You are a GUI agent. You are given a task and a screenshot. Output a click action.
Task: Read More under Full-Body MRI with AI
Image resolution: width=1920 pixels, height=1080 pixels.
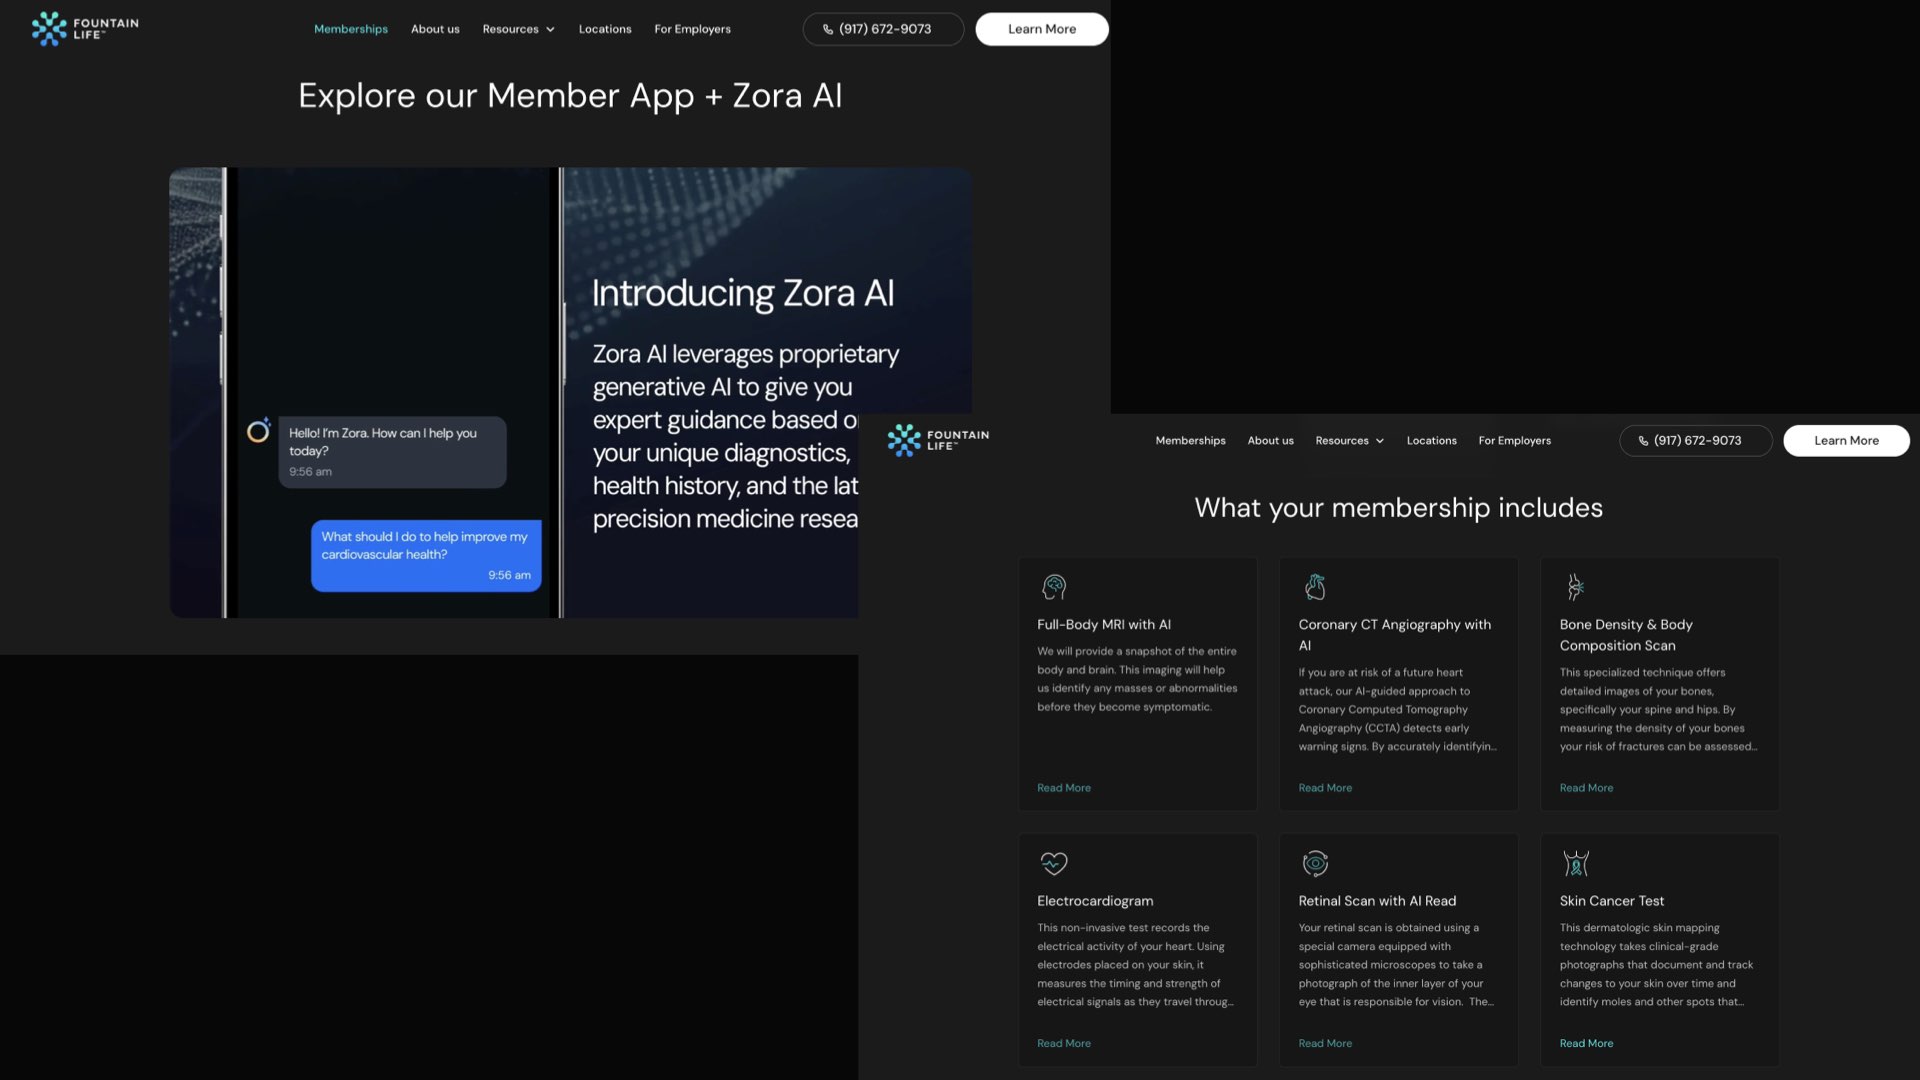click(1064, 788)
